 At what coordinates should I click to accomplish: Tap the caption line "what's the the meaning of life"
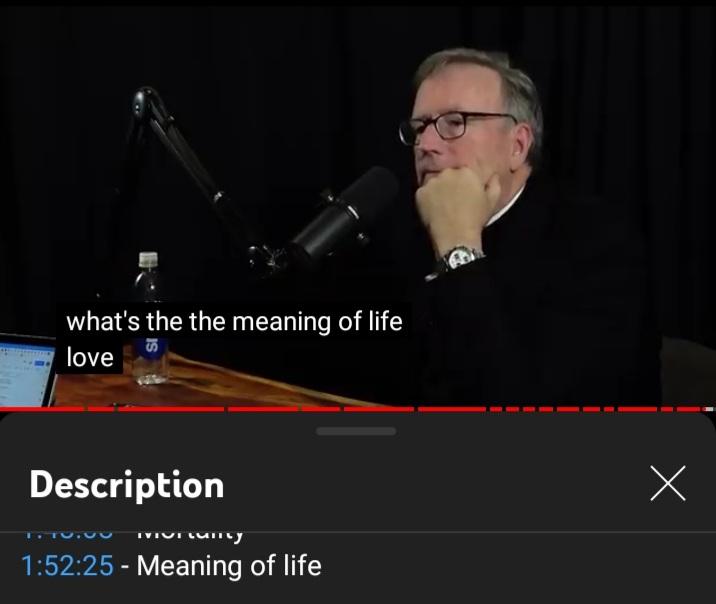click(x=234, y=321)
